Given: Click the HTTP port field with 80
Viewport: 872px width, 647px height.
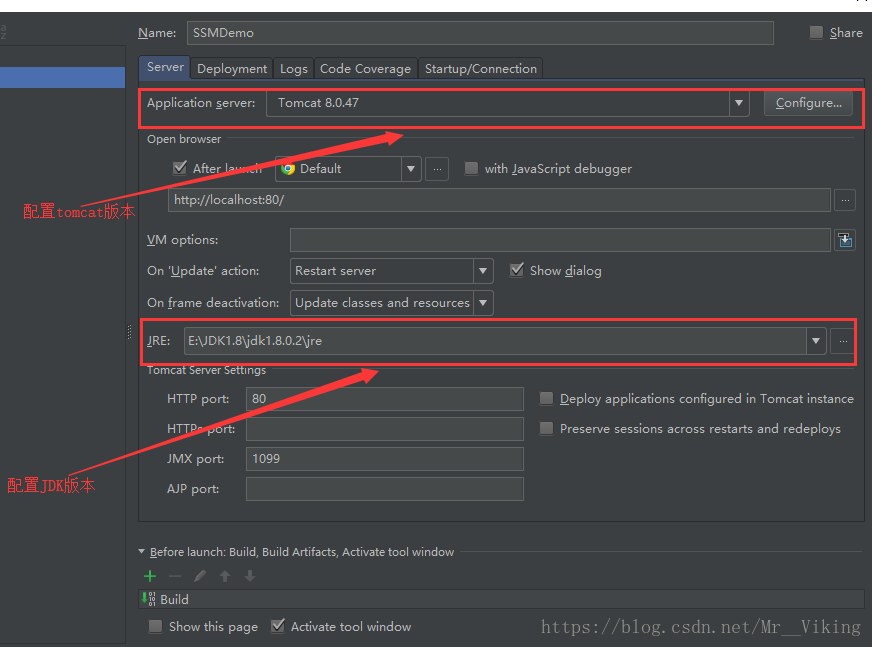Looking at the screenshot, I should tap(385, 399).
